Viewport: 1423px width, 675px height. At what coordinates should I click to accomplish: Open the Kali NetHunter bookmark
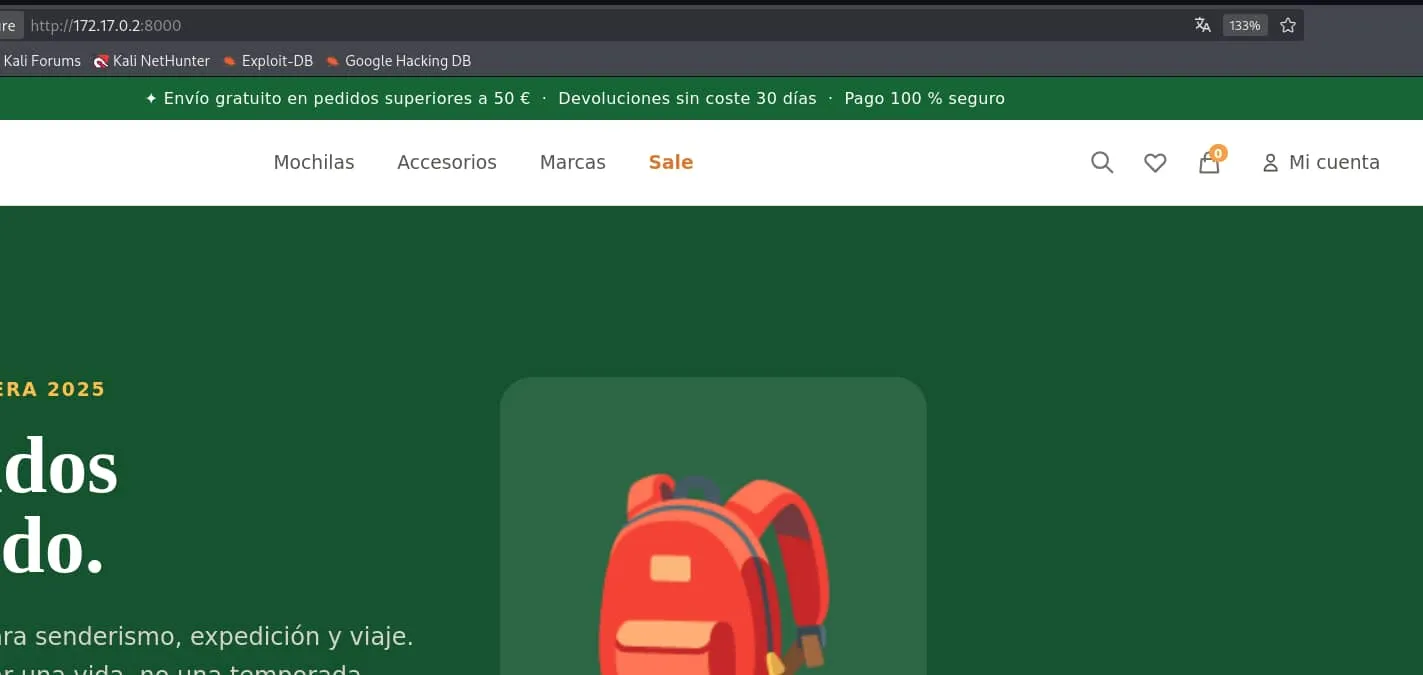coord(152,61)
